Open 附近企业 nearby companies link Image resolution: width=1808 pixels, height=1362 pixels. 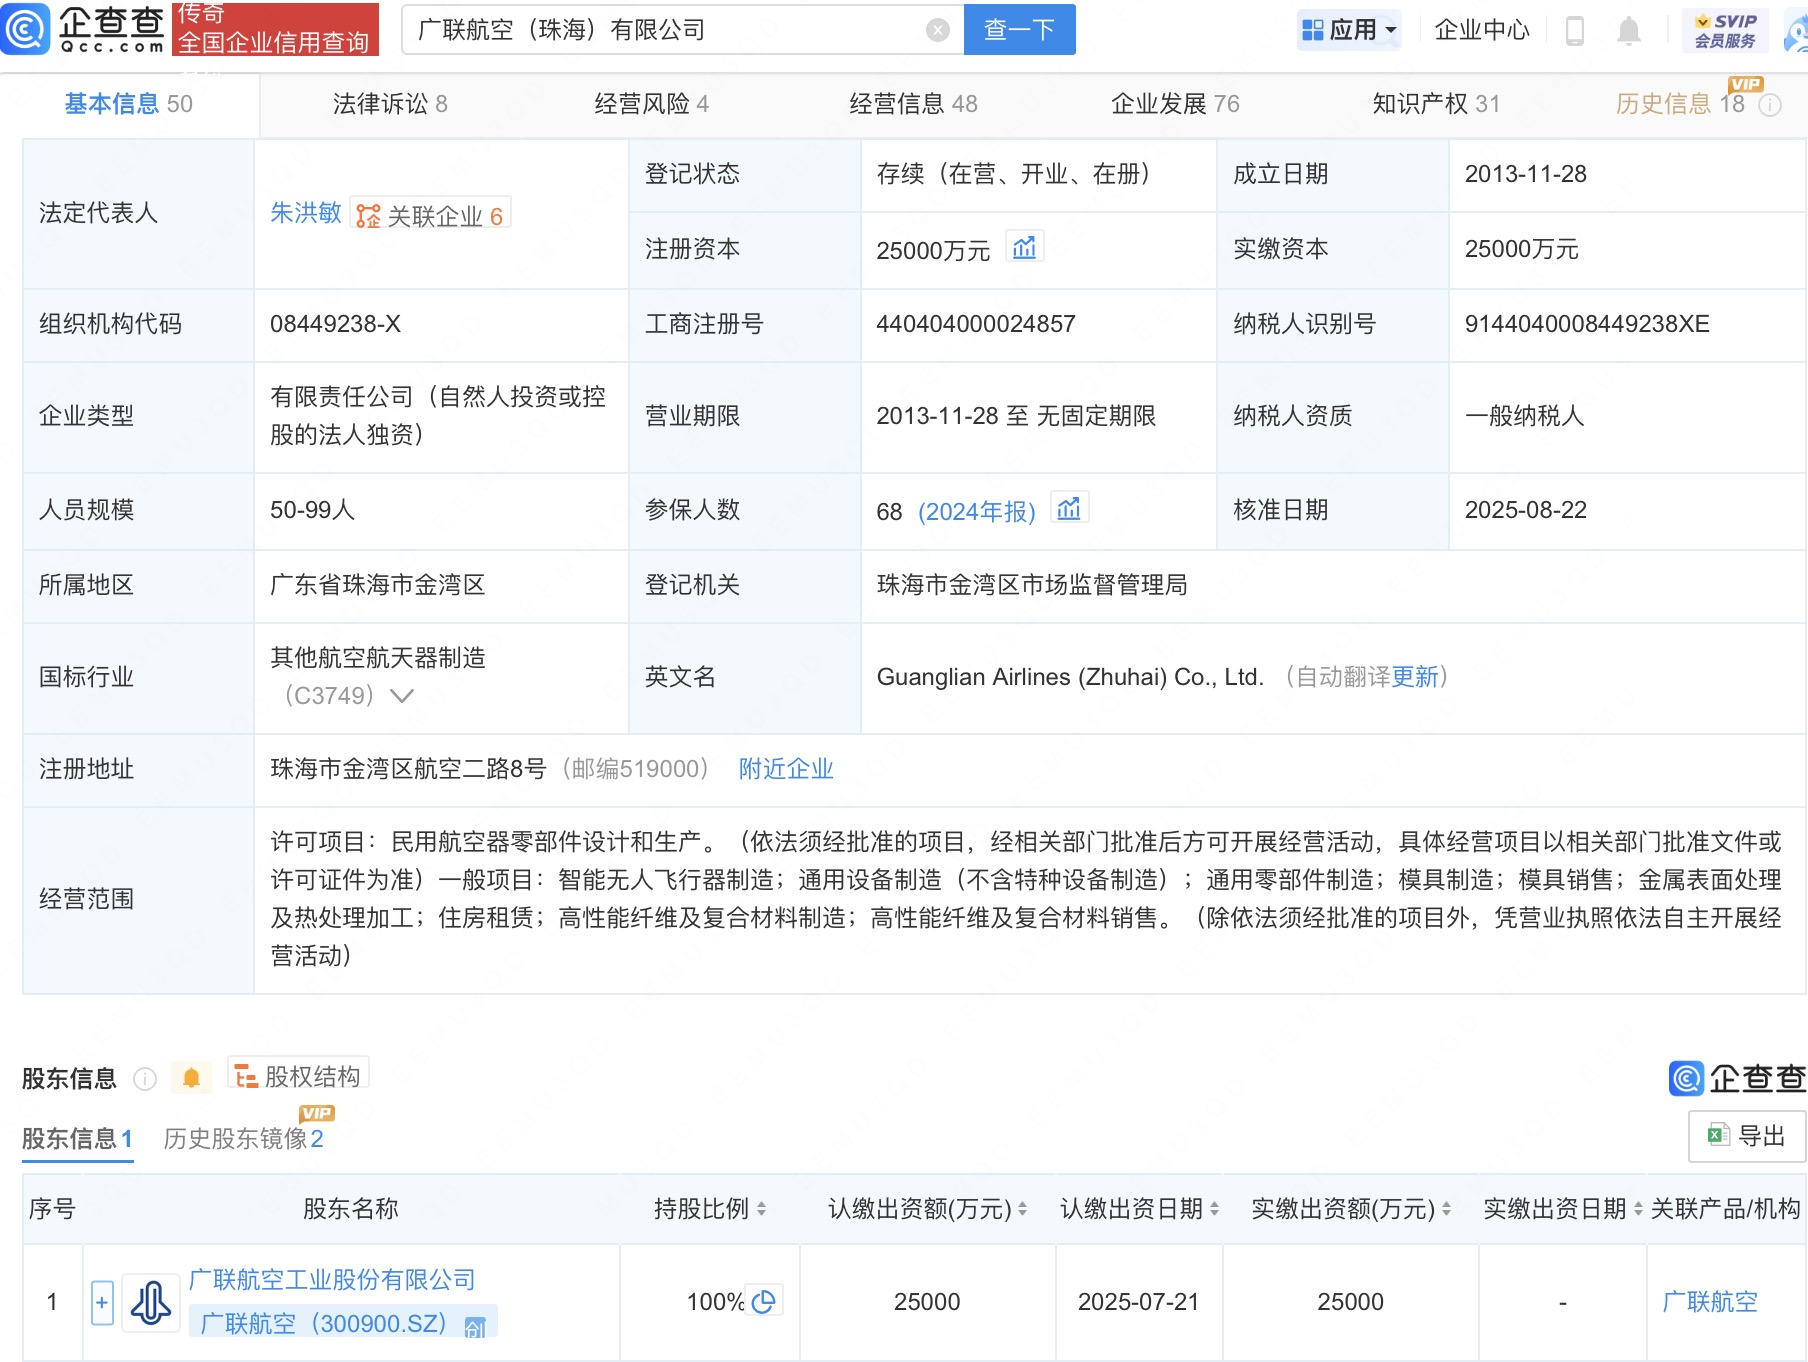tap(786, 769)
